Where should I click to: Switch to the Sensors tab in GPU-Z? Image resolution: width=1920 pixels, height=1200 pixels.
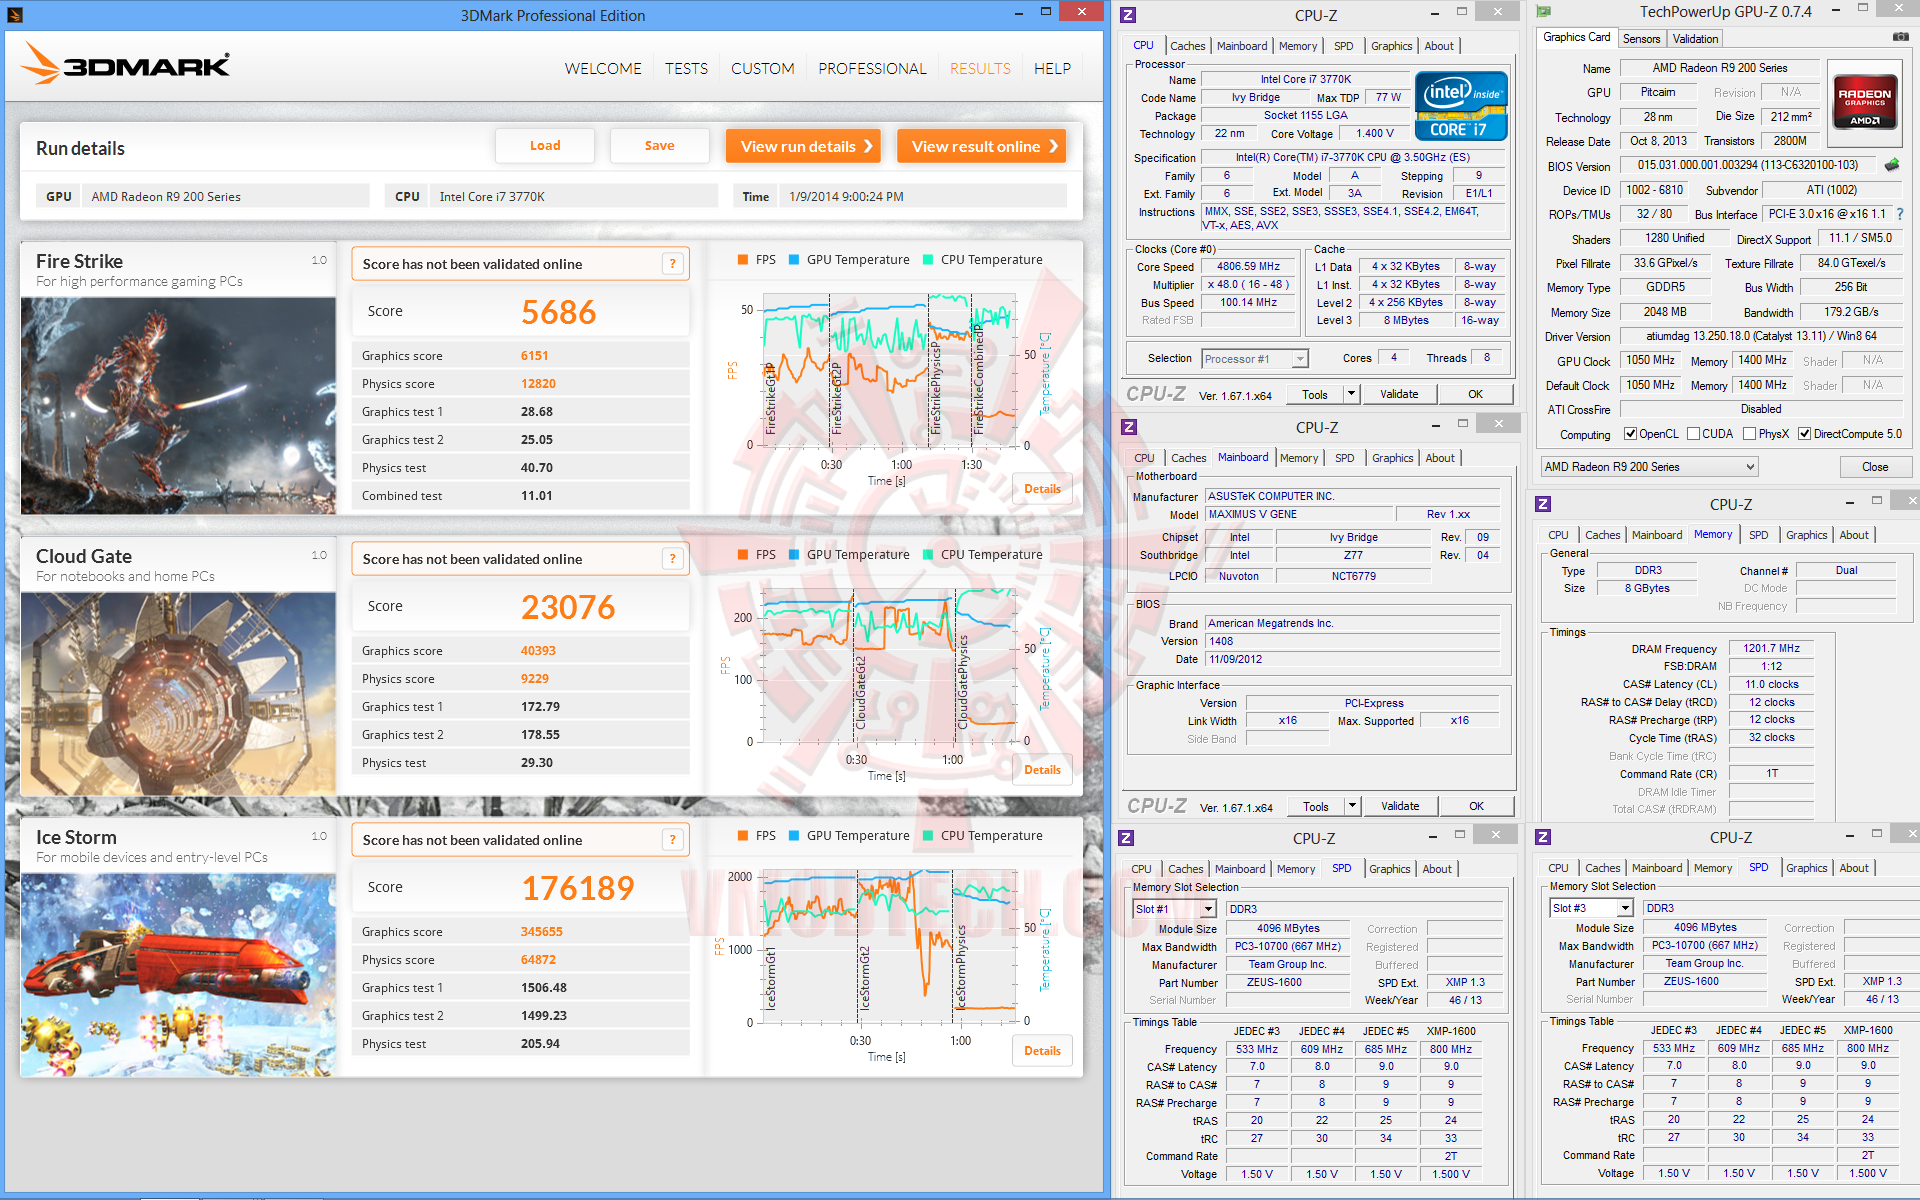point(1641,39)
